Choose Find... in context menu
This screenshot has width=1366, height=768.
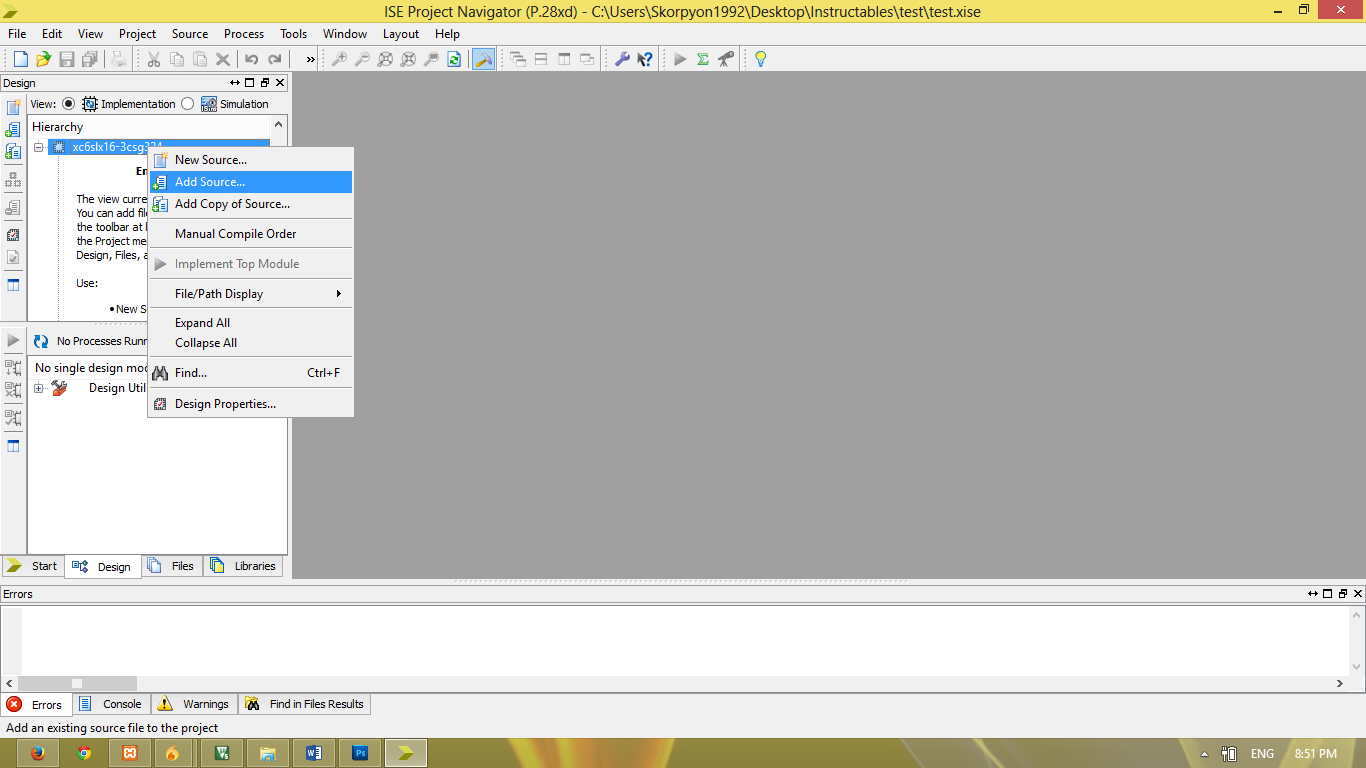(250, 373)
